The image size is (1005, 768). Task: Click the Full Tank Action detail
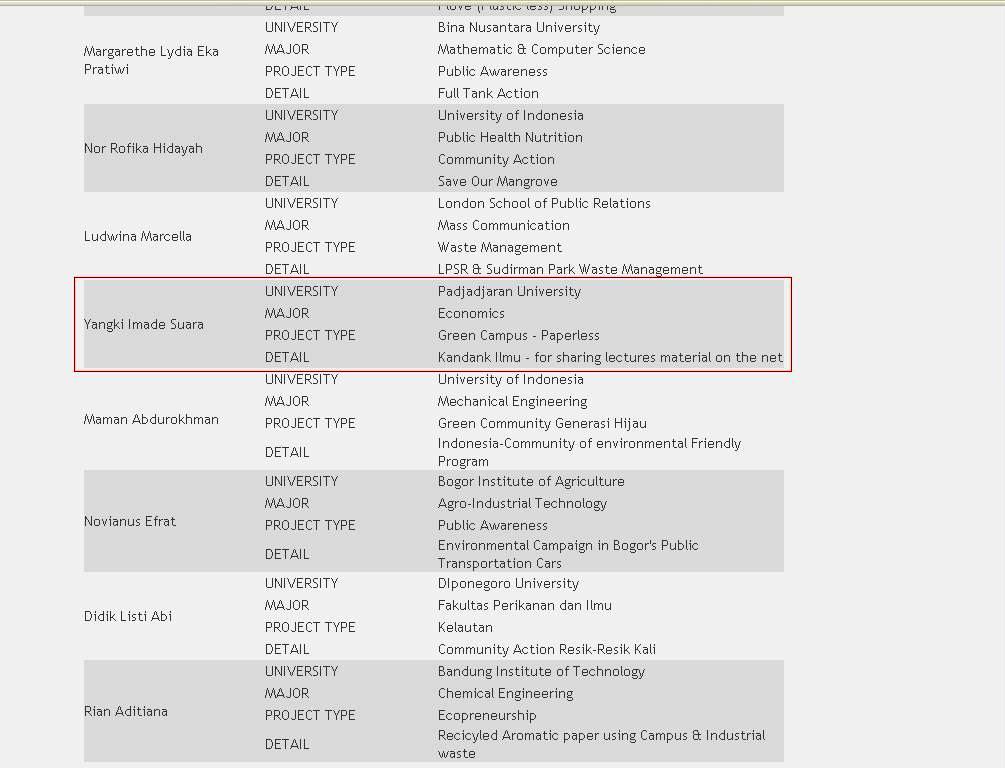488,93
